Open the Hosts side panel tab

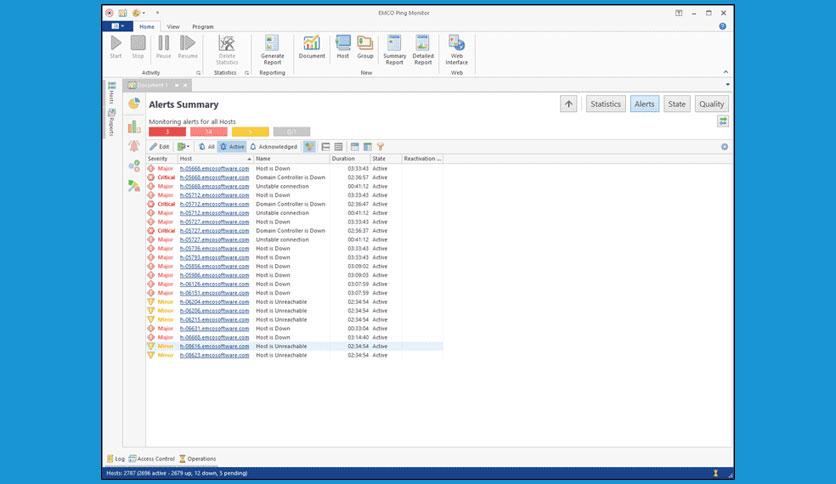point(111,93)
